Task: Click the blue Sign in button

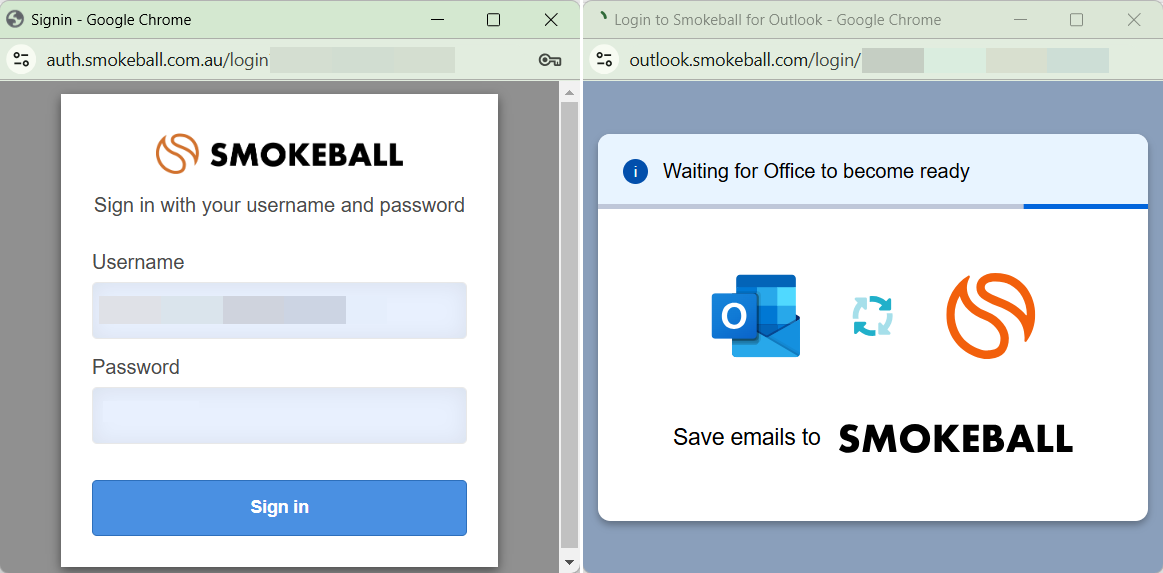Action: coord(280,508)
